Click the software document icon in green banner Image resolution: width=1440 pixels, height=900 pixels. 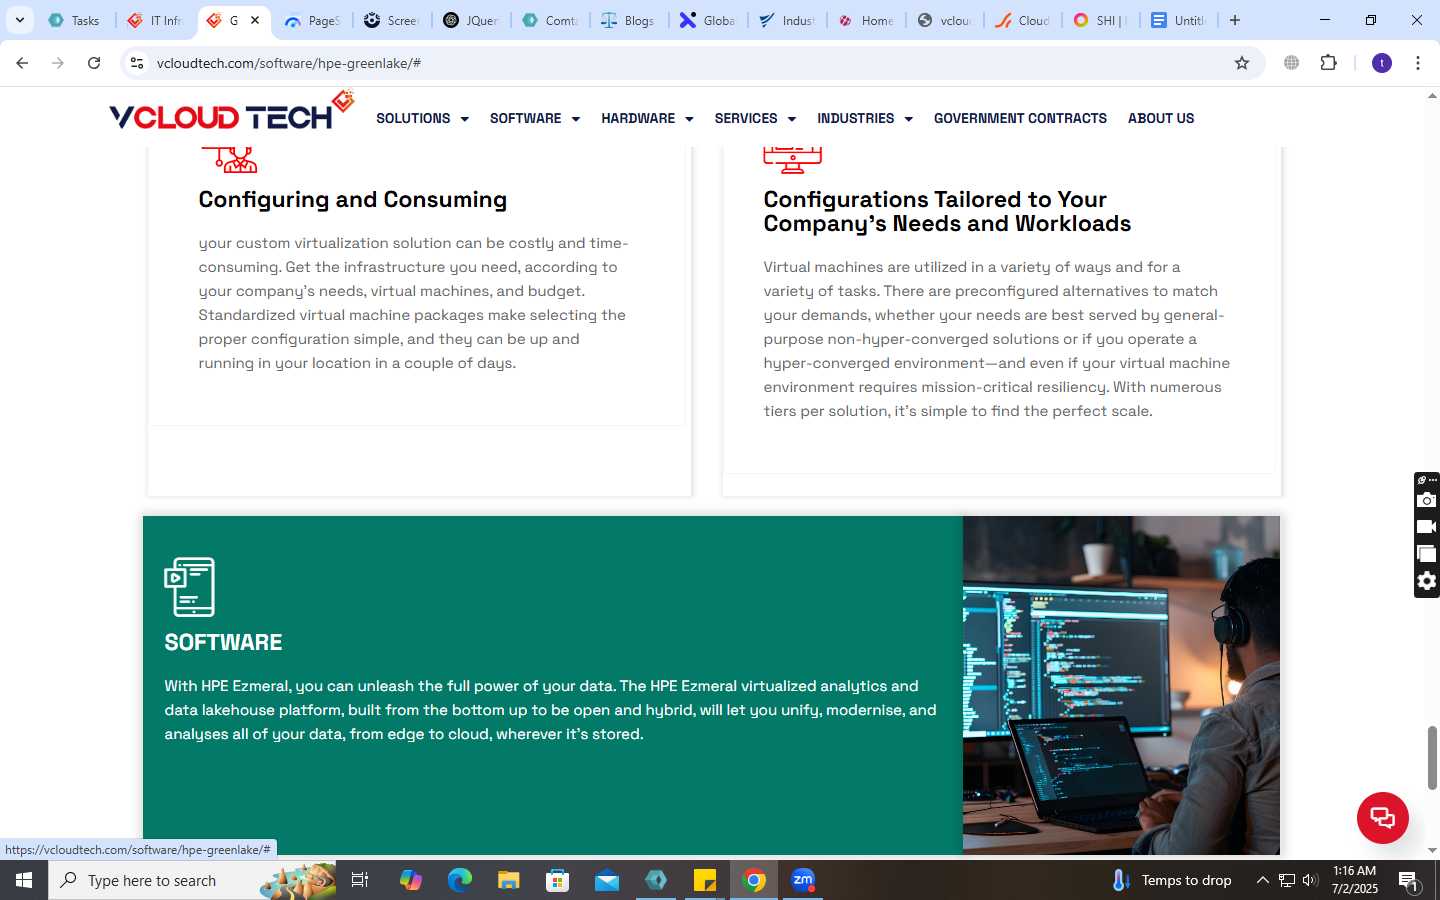(x=189, y=587)
